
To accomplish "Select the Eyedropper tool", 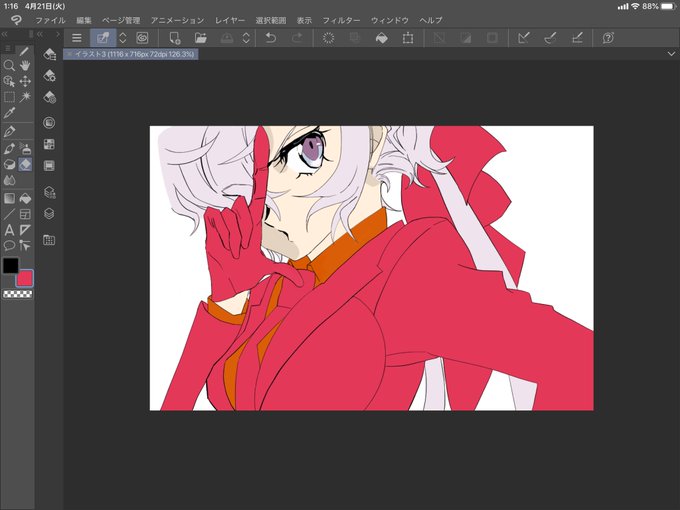I will click(9, 113).
